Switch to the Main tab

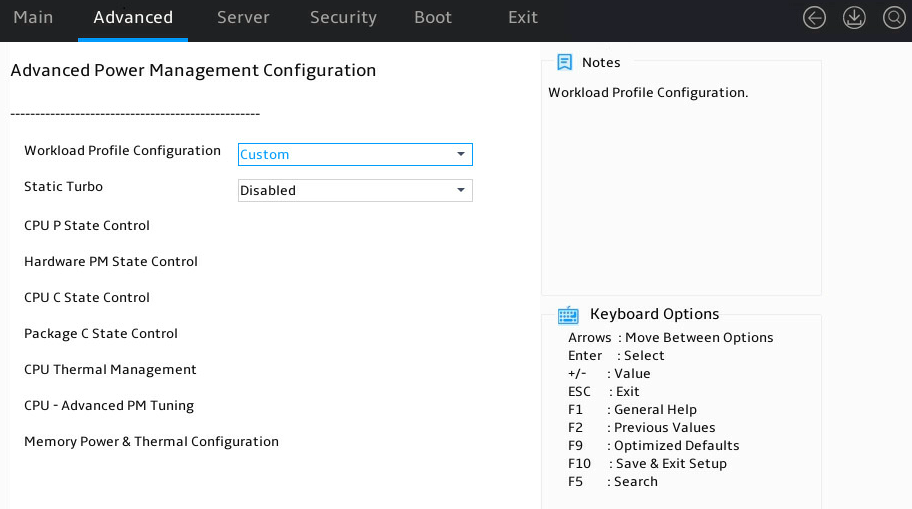click(33, 17)
